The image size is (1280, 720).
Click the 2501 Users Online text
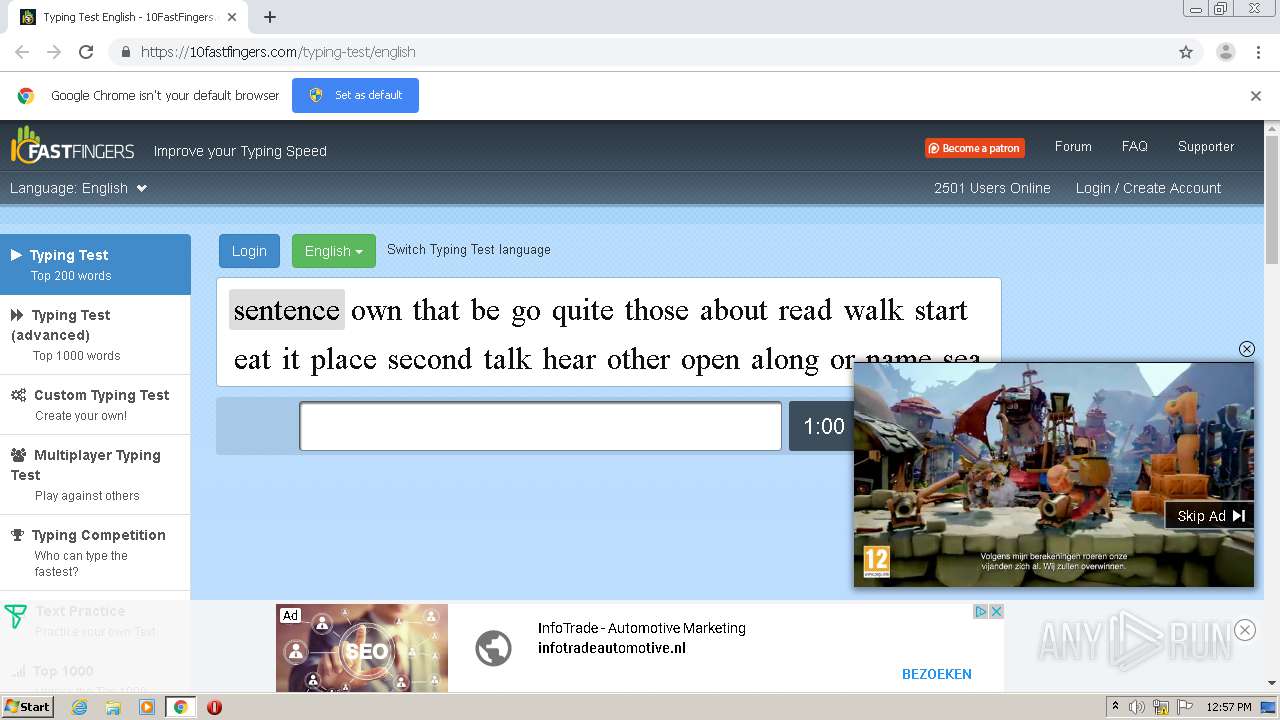992,188
